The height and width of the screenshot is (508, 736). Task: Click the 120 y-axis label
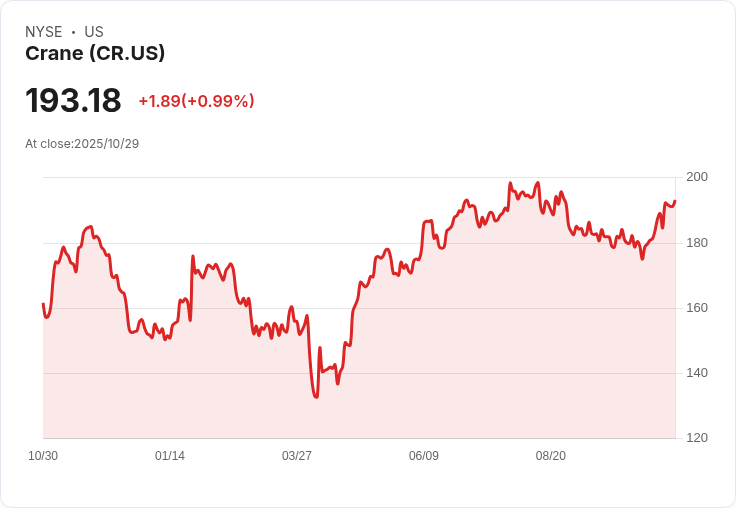pos(696,438)
